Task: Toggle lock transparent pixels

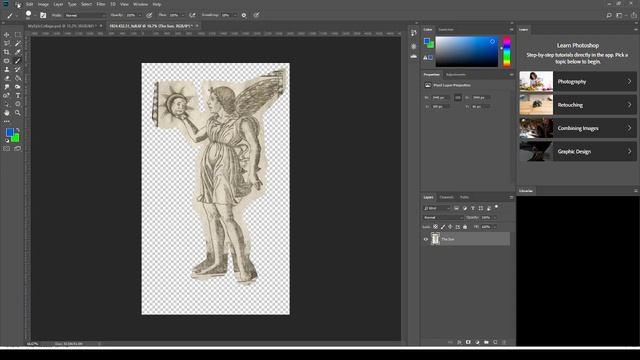Action: click(x=436, y=227)
